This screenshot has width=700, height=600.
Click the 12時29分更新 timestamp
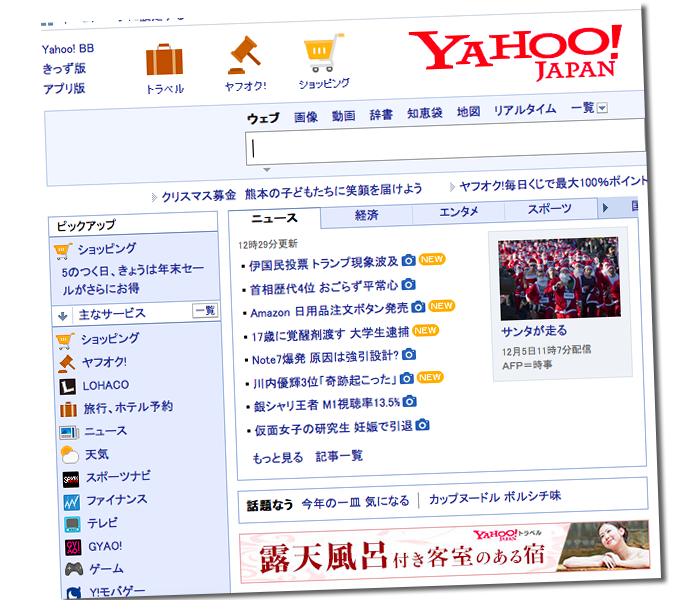click(x=268, y=244)
